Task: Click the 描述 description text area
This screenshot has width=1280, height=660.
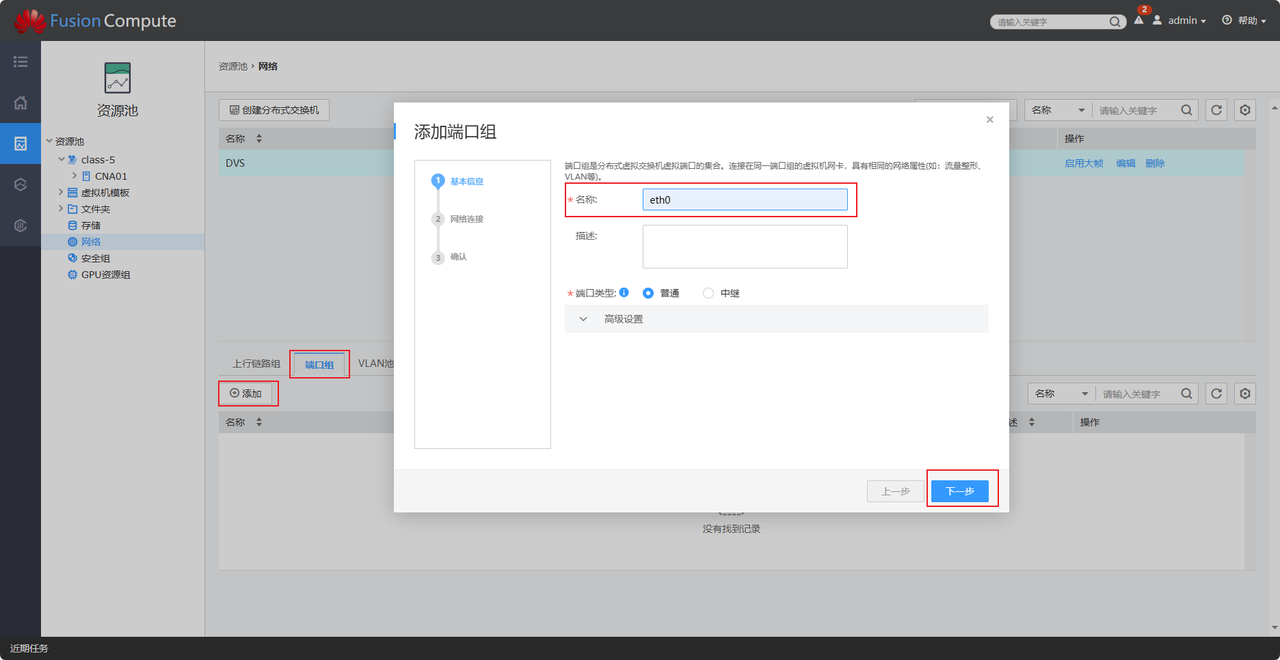Action: pos(745,246)
